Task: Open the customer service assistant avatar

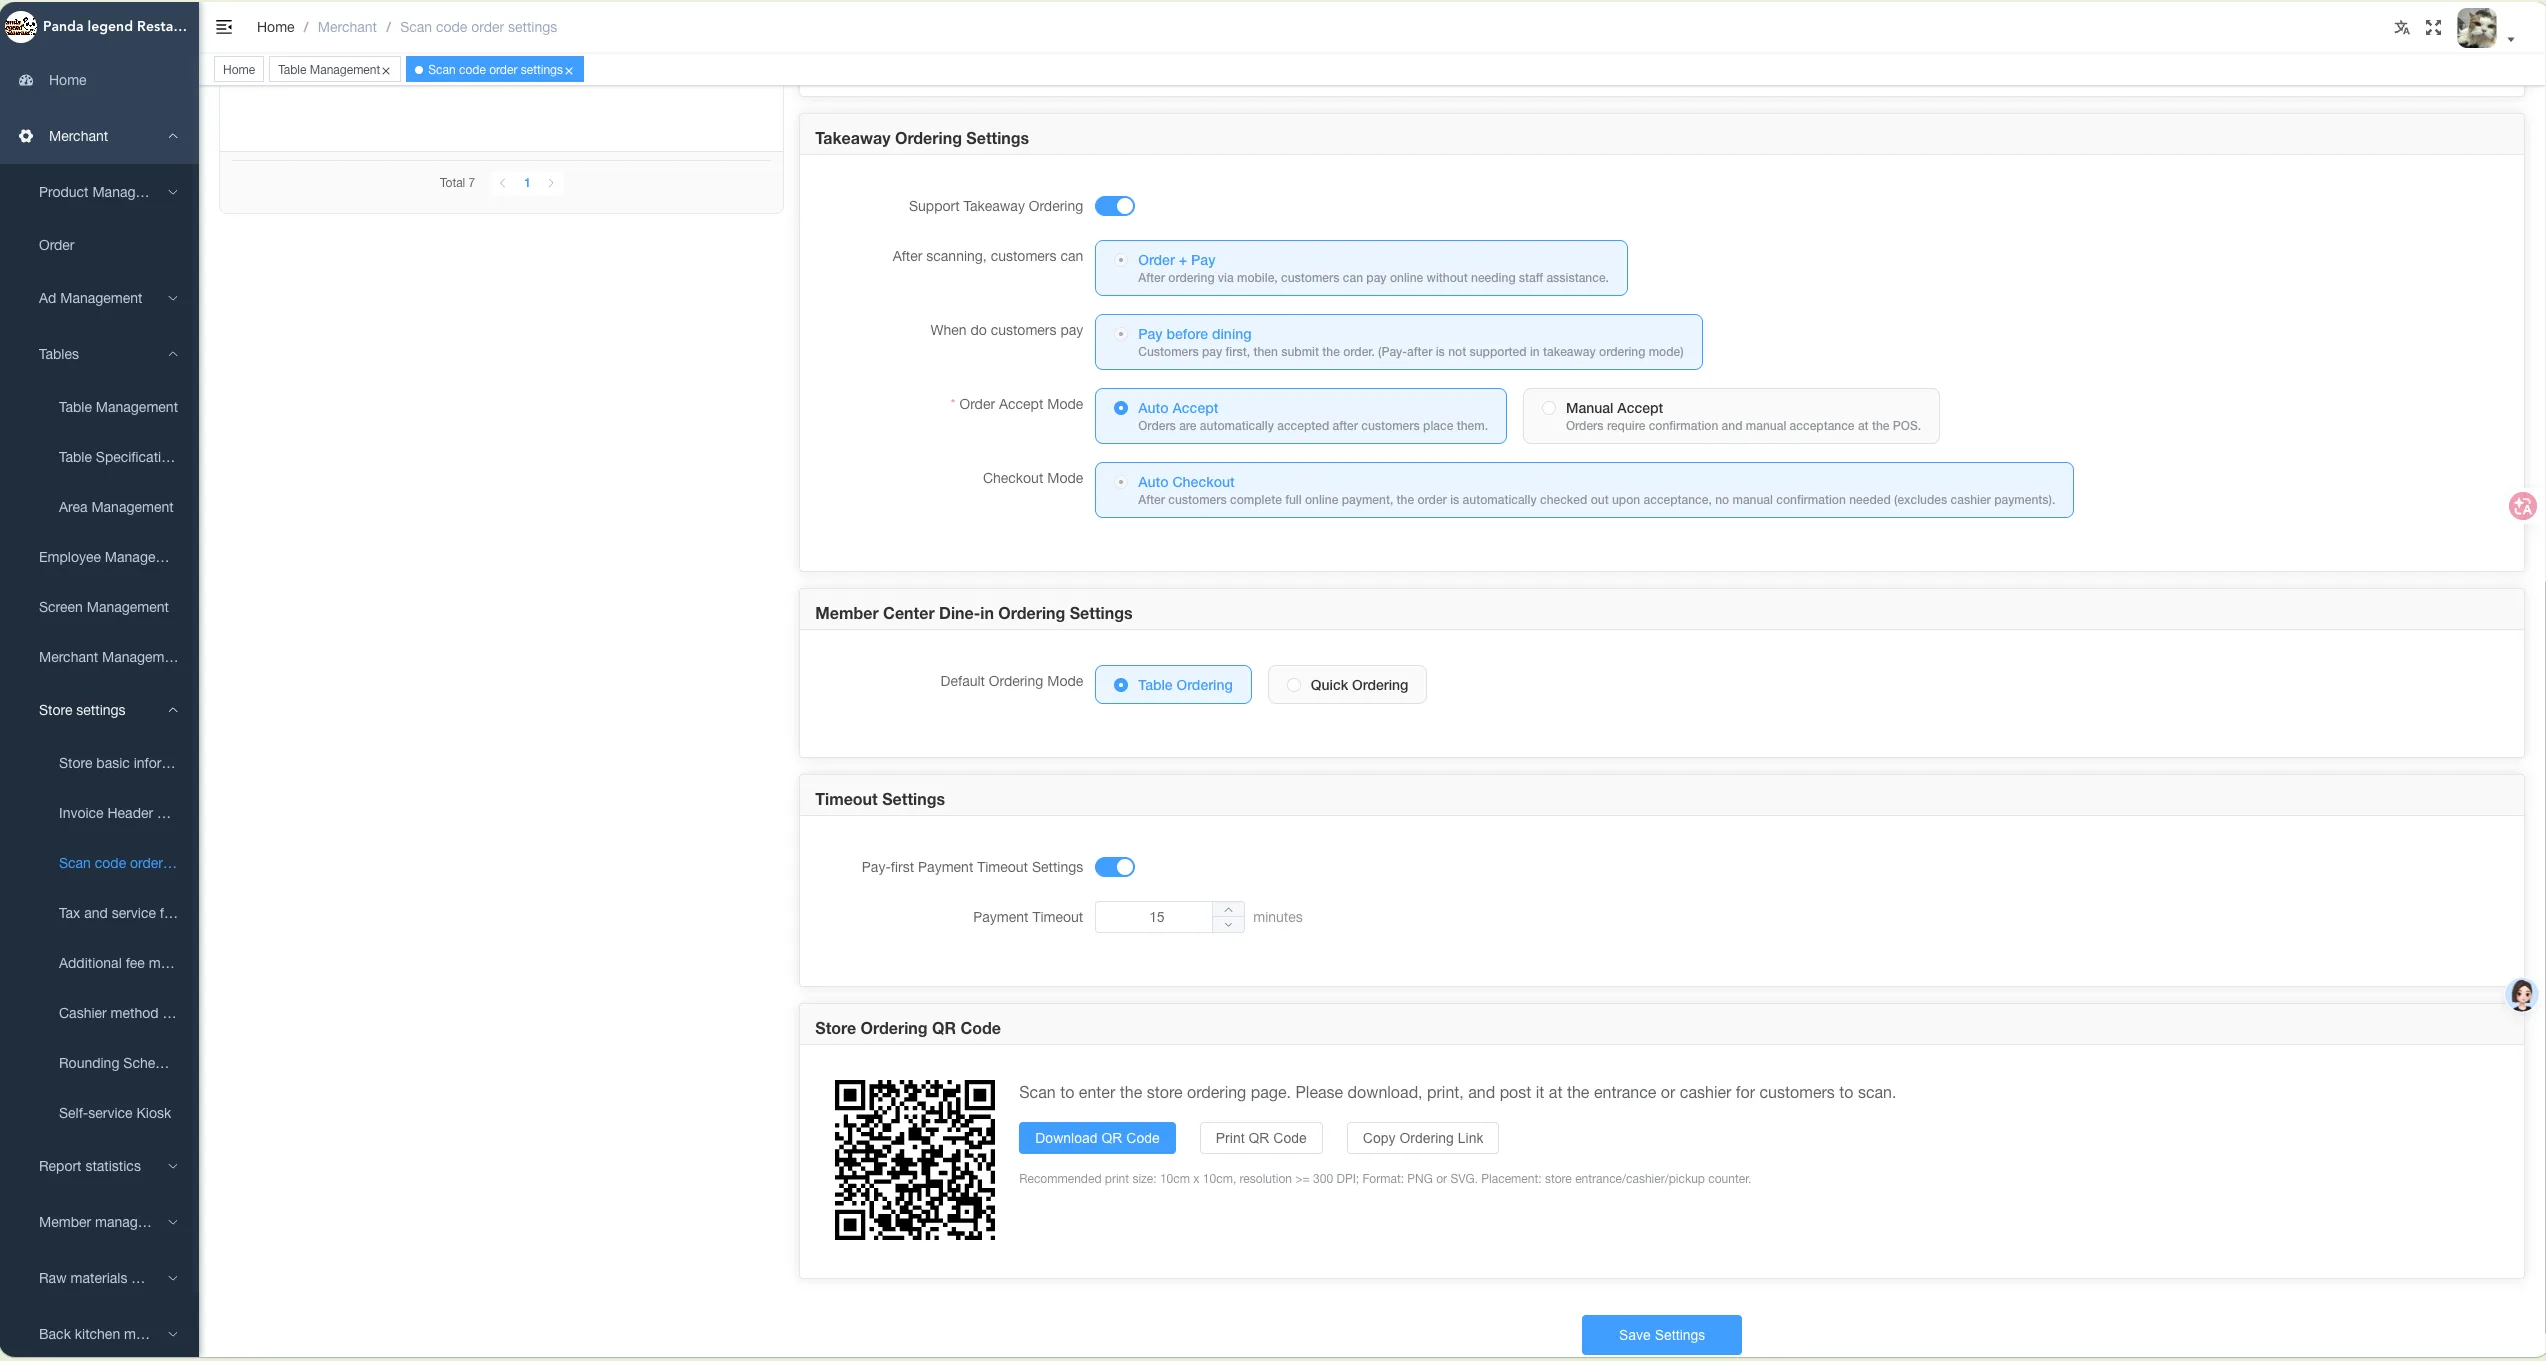Action: click(2522, 995)
